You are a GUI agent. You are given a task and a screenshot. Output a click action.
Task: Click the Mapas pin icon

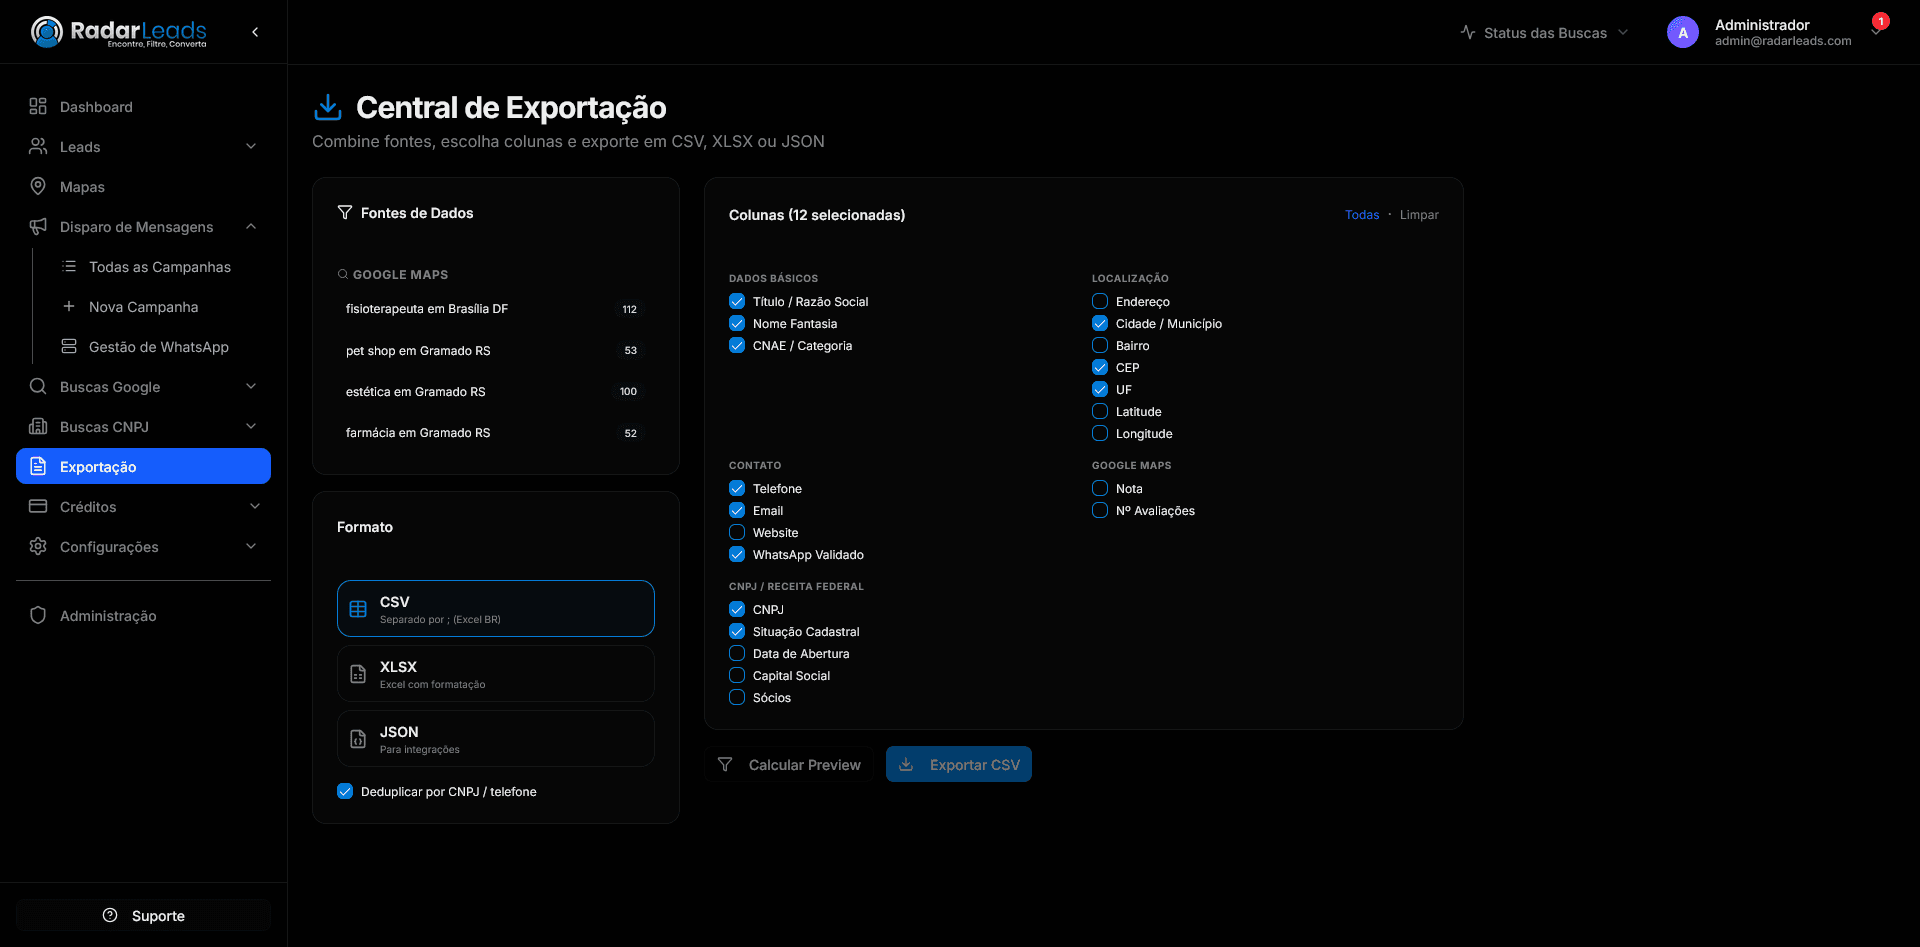coord(38,186)
